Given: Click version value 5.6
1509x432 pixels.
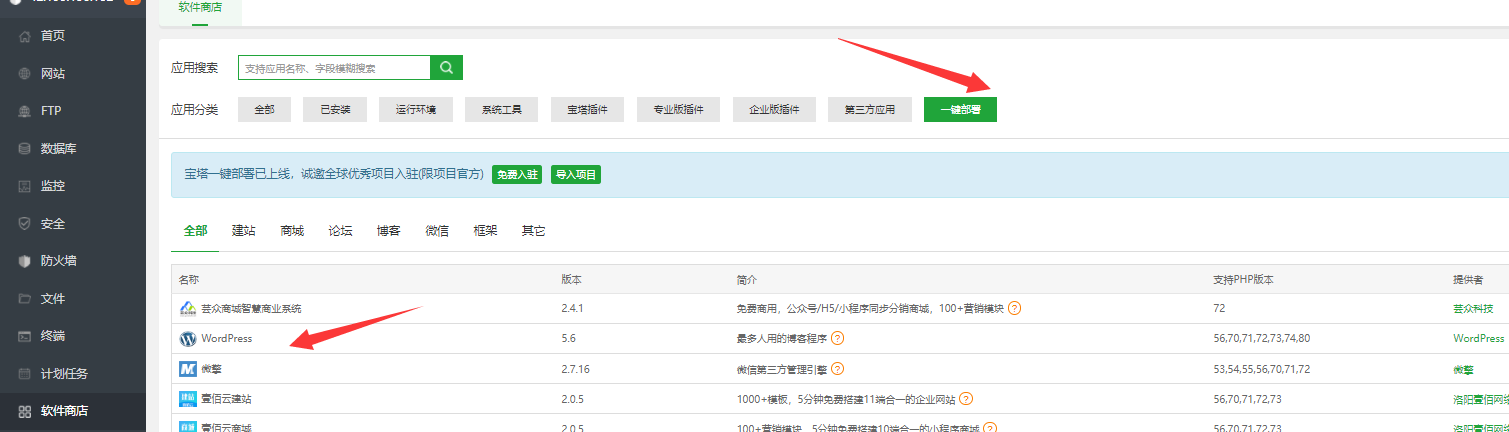Looking at the screenshot, I should pyautogui.click(x=569, y=339).
